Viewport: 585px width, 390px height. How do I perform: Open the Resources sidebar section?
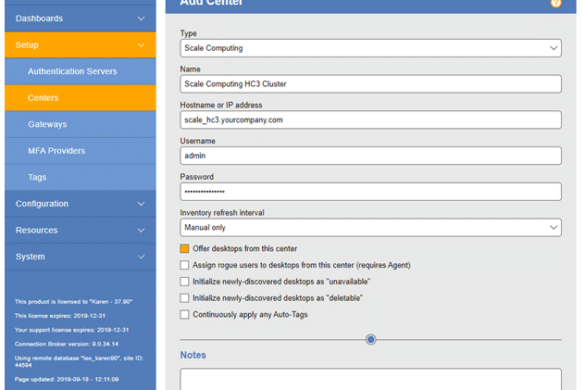click(x=80, y=230)
